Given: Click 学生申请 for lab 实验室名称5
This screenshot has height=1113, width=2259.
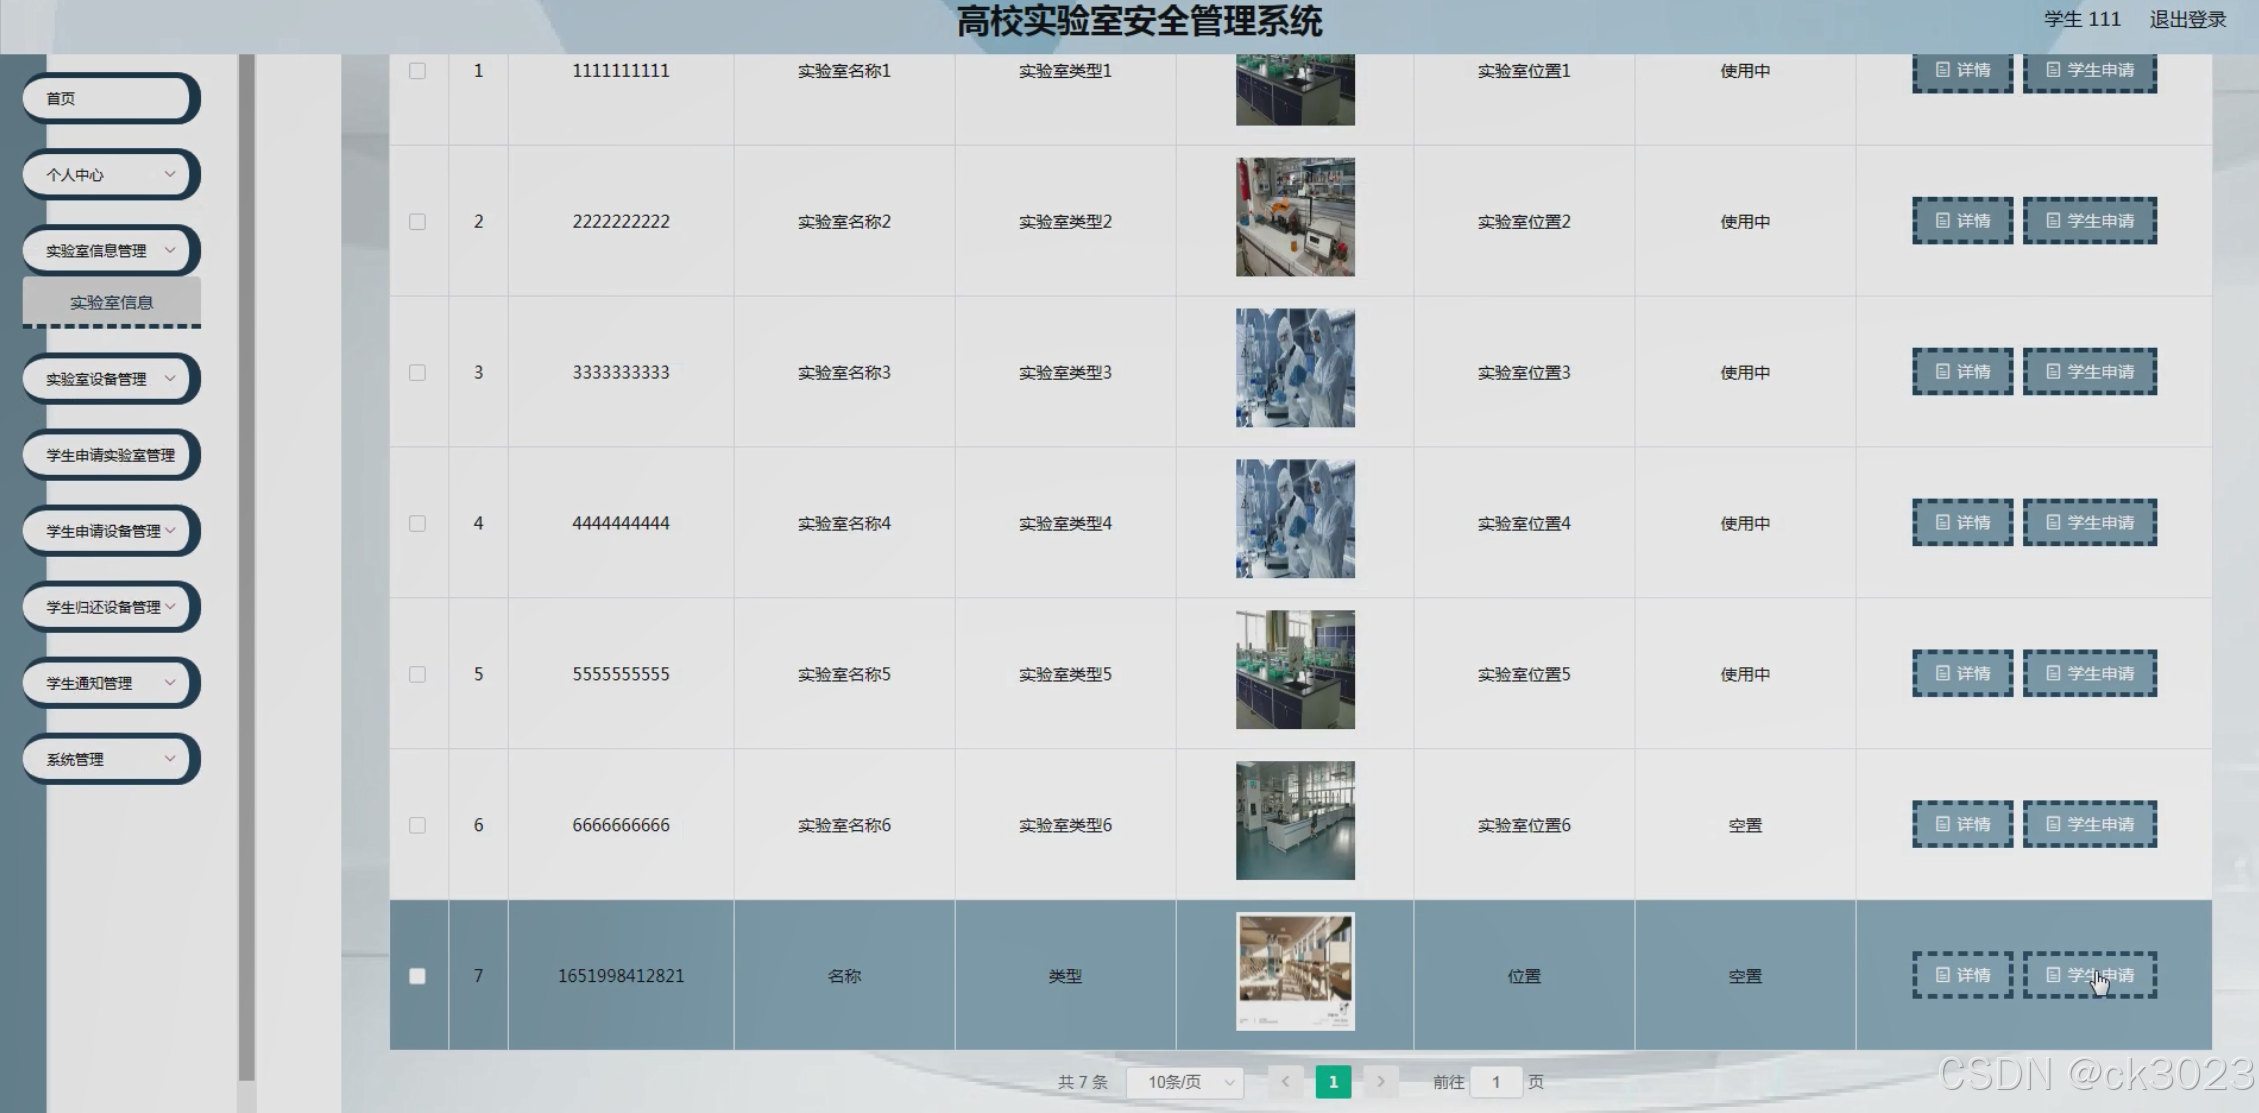Looking at the screenshot, I should [2089, 674].
